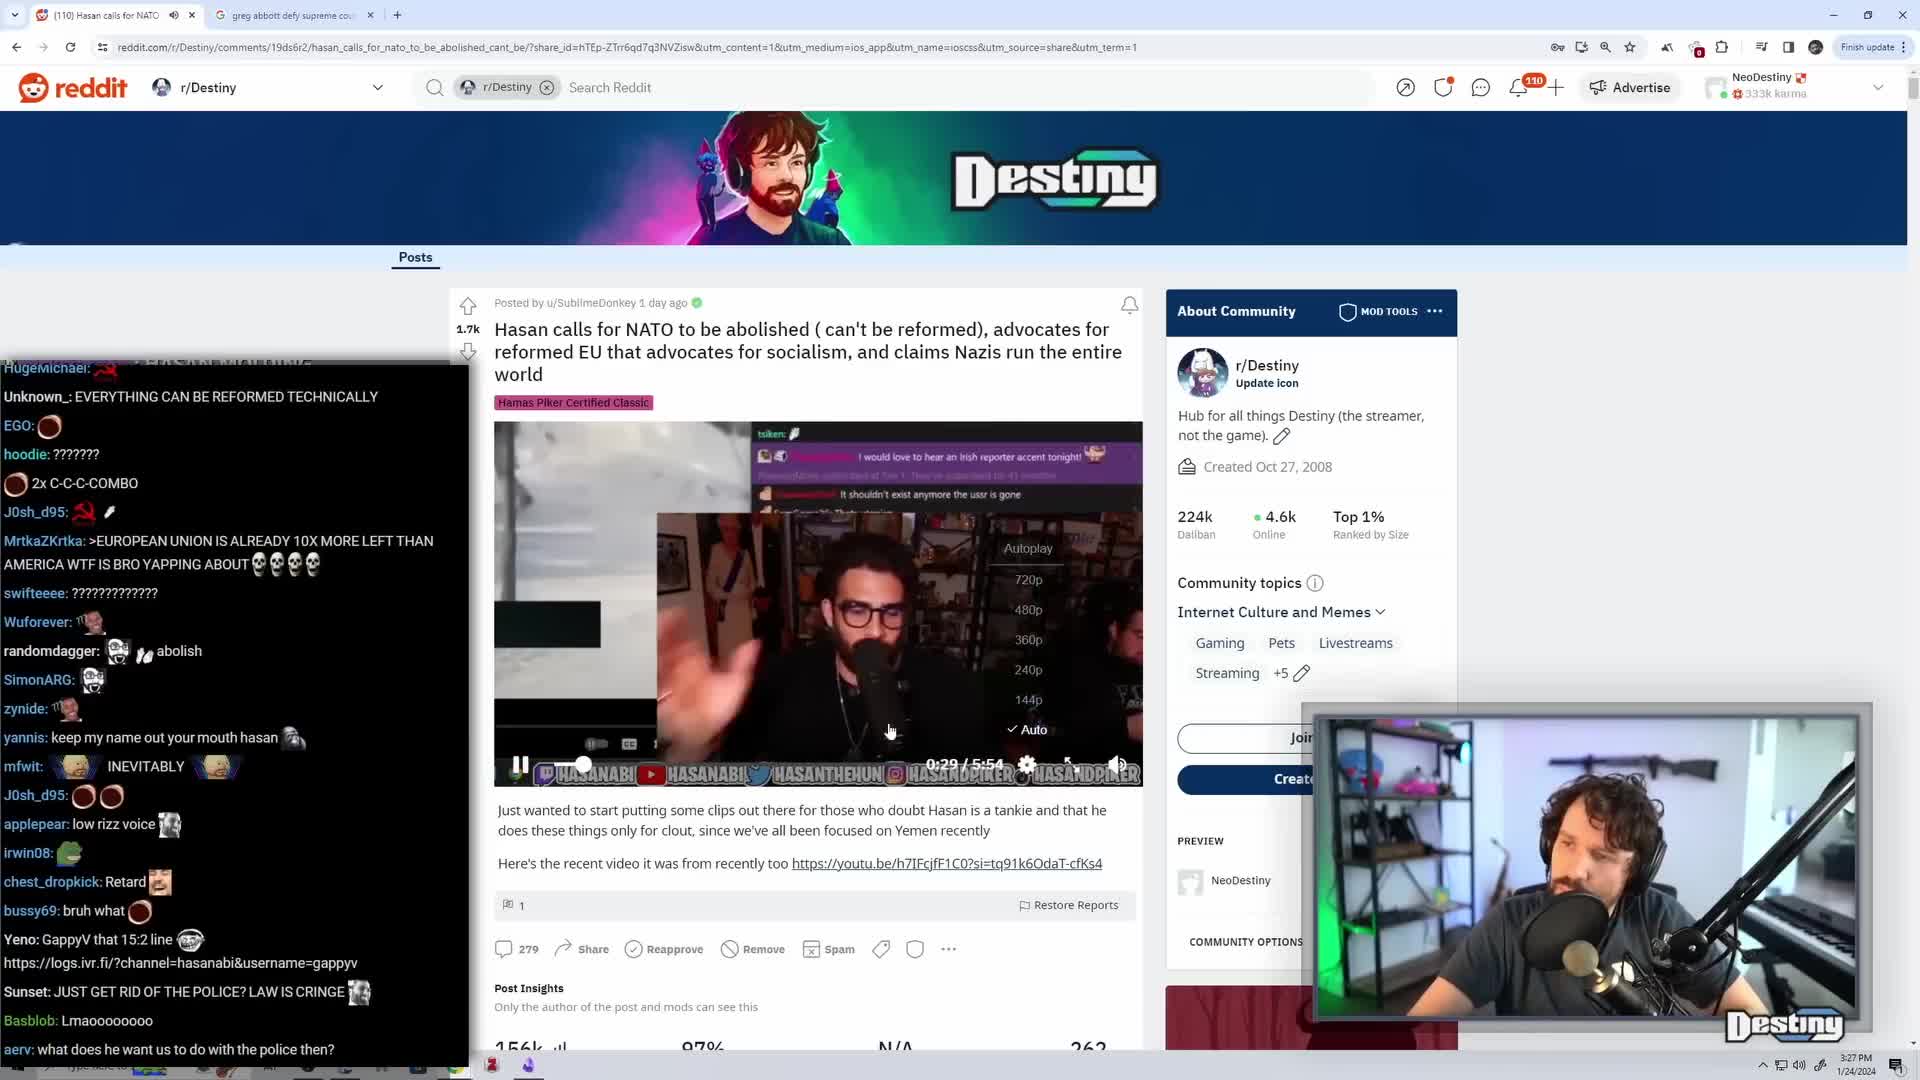Screen dimensions: 1920x1080
Task: Share the post
Action: coord(581,949)
